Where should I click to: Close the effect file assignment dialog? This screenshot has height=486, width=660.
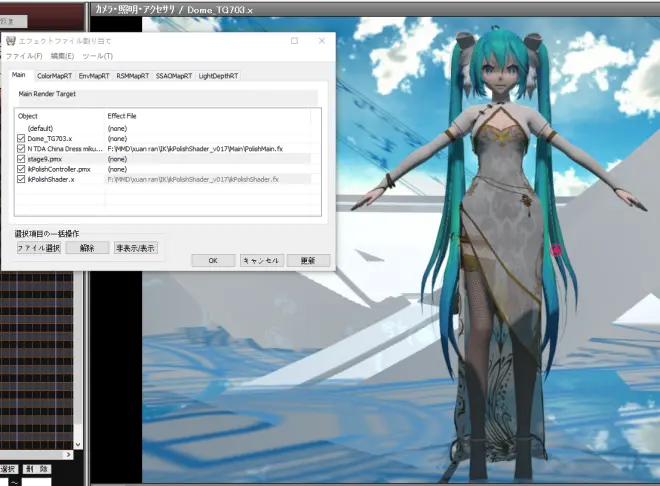click(x=322, y=41)
